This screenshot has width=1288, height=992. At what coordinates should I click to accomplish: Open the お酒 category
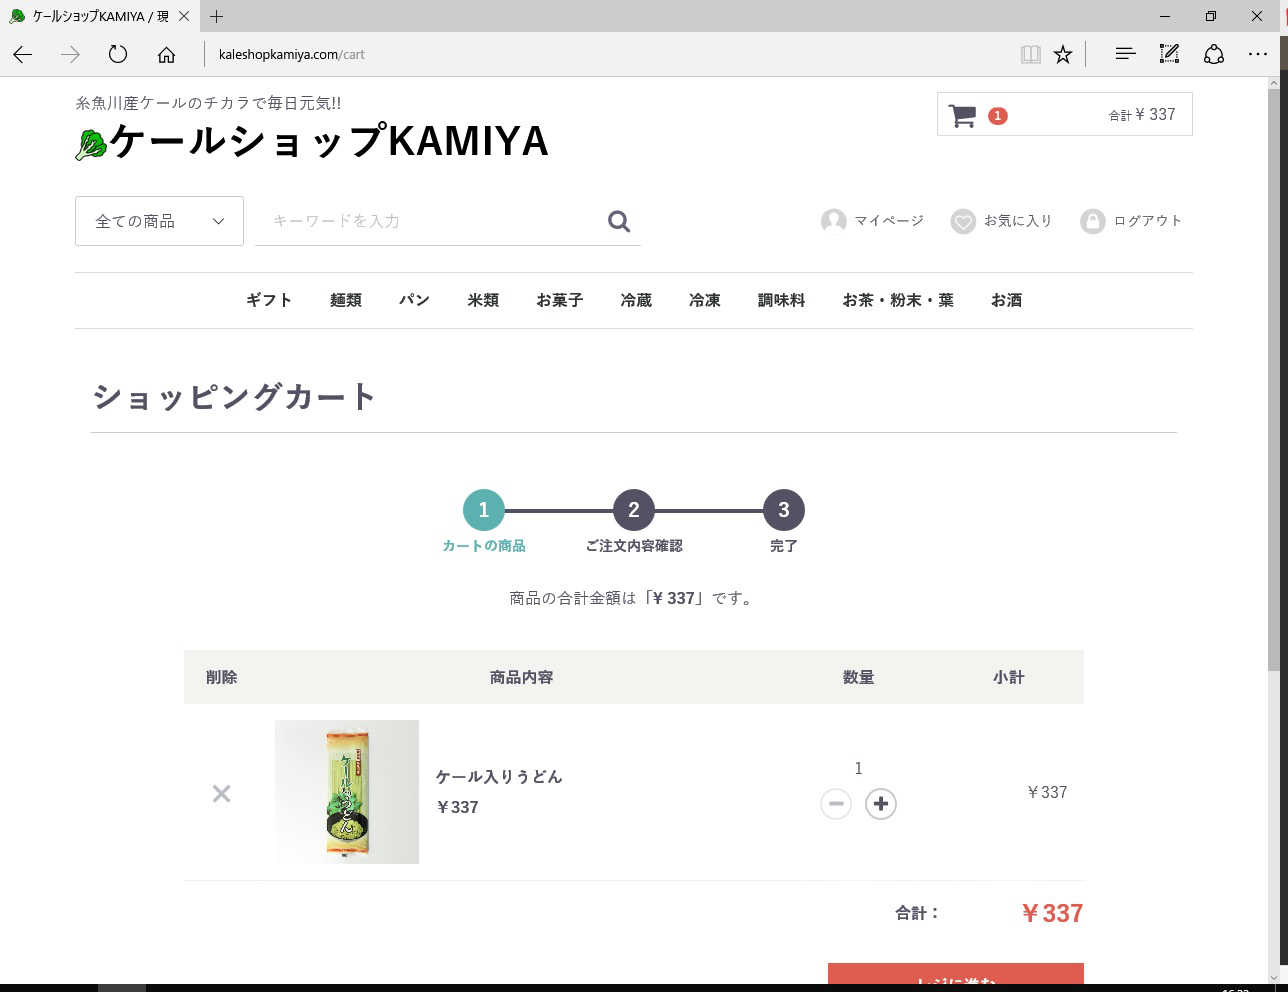point(1006,300)
